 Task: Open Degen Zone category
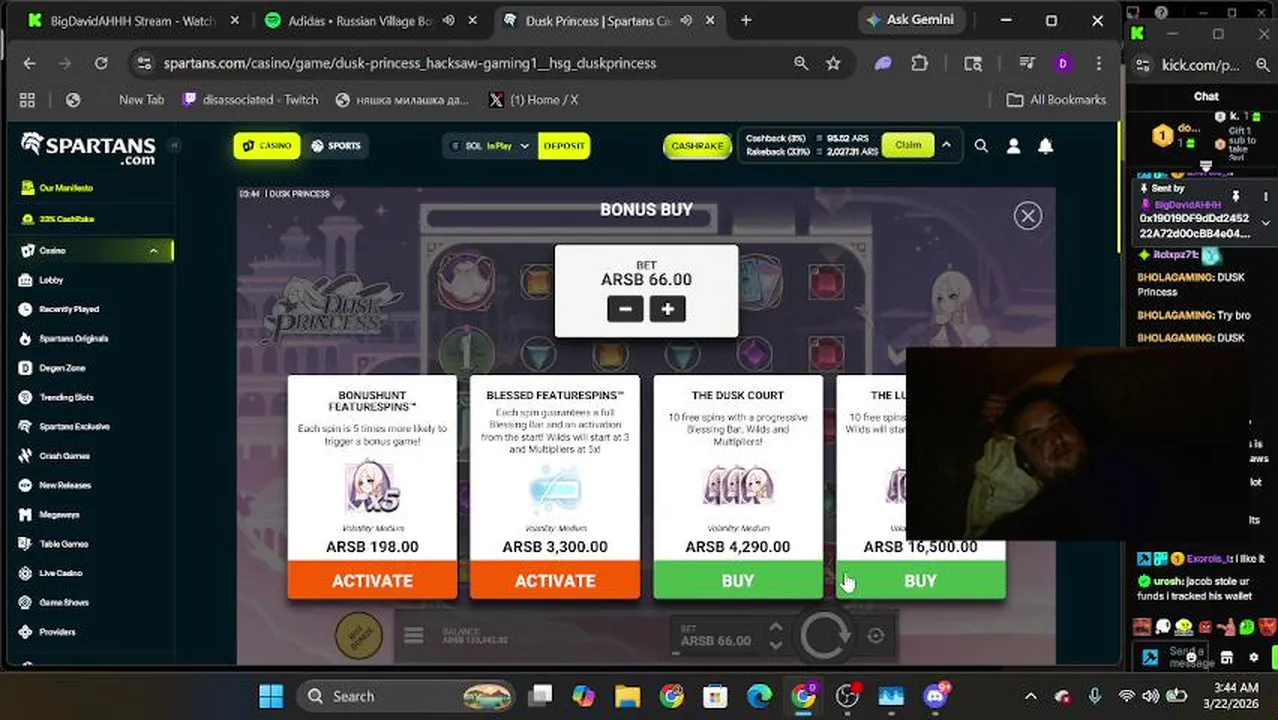coord(61,368)
